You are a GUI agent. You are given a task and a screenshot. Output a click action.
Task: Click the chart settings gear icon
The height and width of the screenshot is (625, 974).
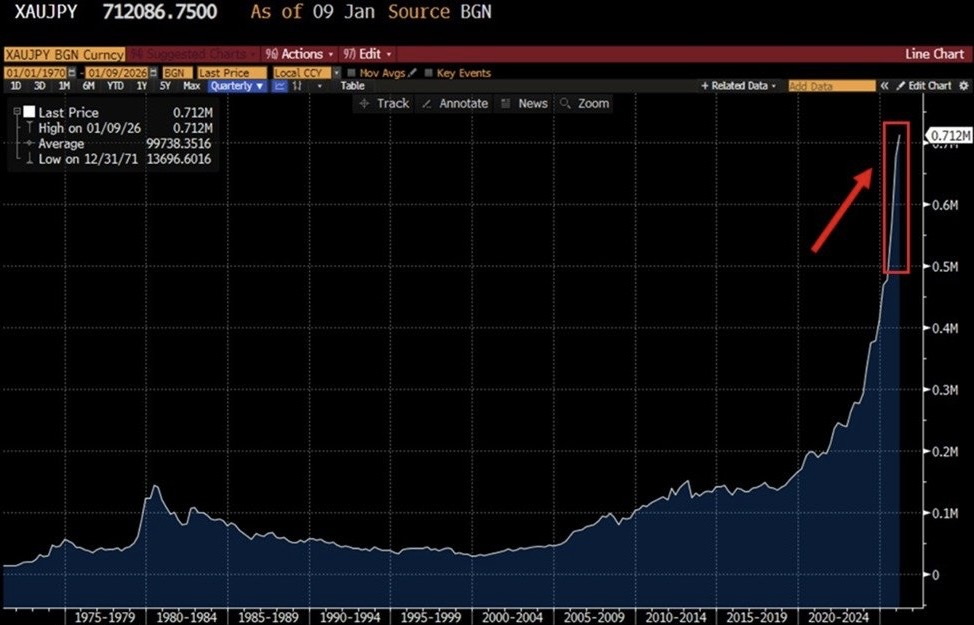click(963, 86)
